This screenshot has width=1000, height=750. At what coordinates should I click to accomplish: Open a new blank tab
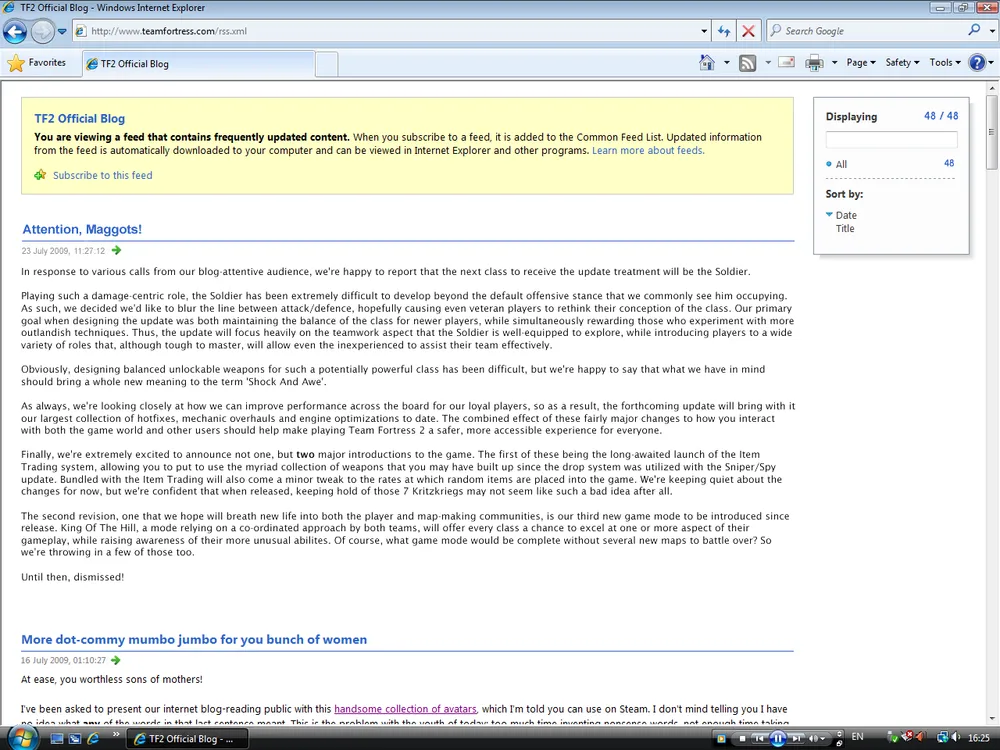327,64
